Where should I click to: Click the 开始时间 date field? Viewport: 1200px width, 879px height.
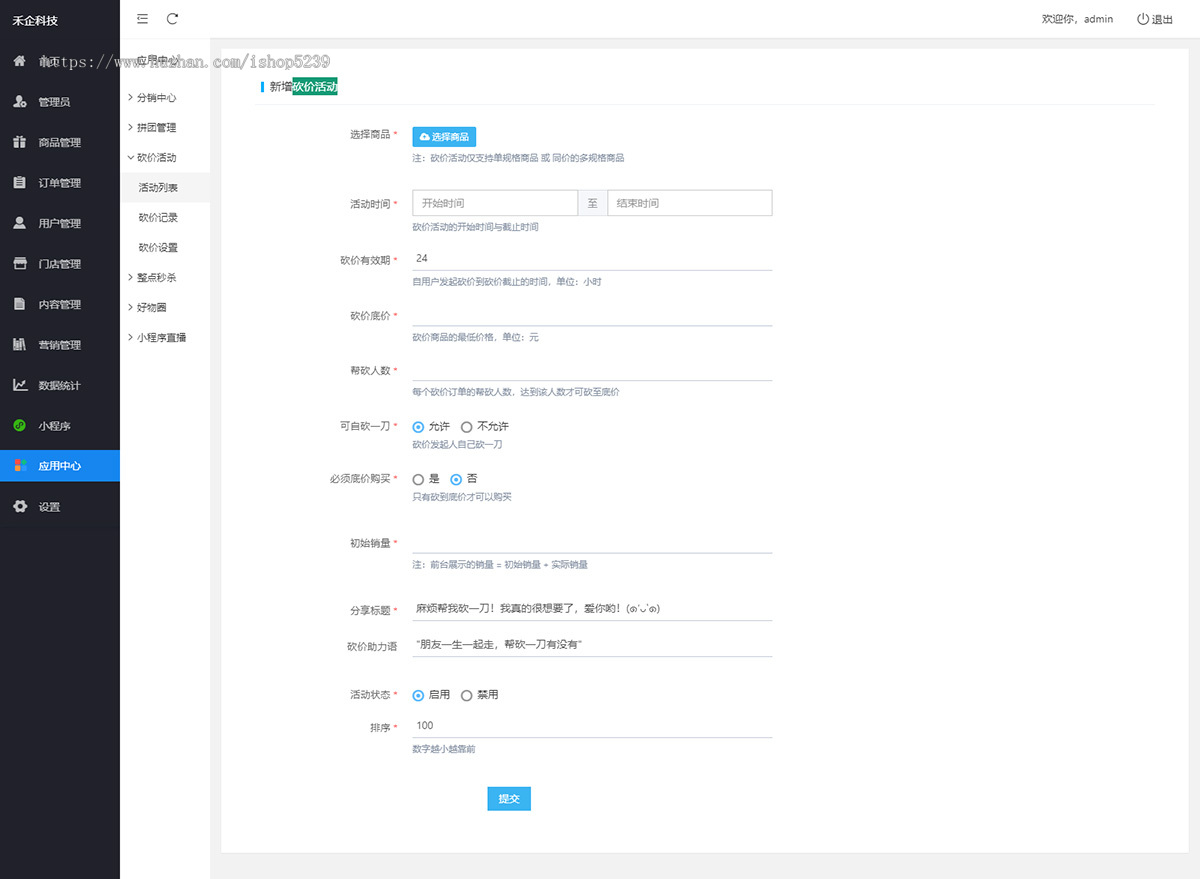[x=495, y=203]
